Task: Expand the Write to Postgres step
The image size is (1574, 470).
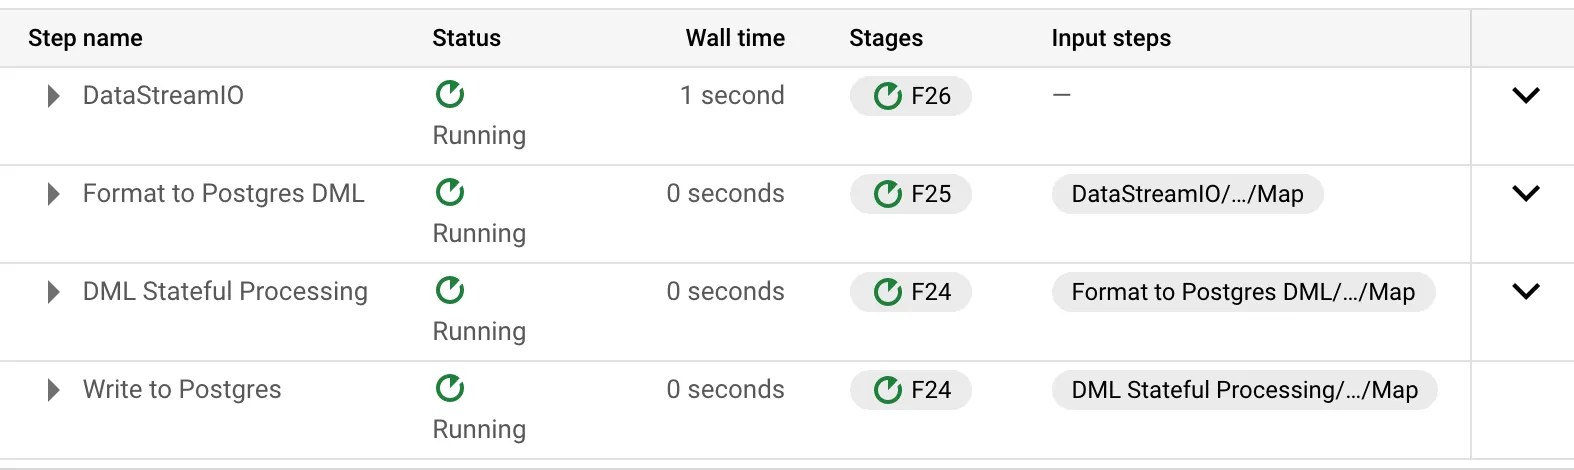Action: 54,390
